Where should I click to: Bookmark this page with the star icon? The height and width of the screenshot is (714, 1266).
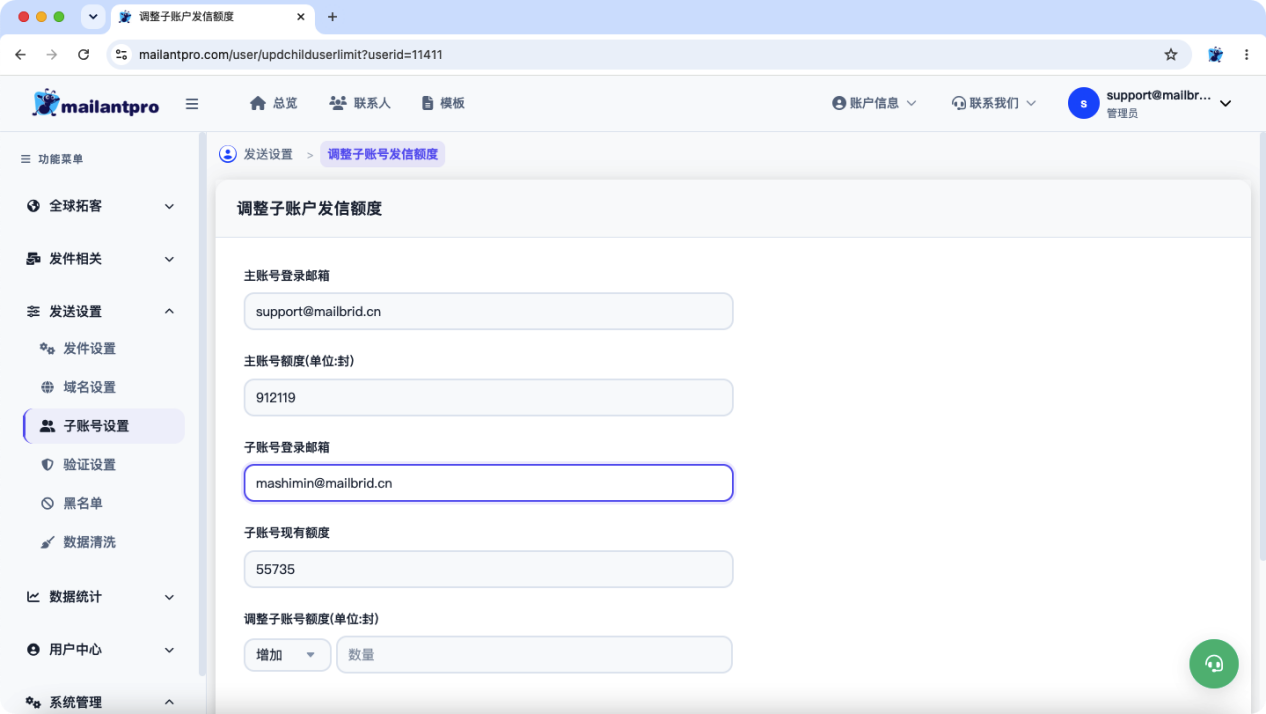[x=1171, y=55]
